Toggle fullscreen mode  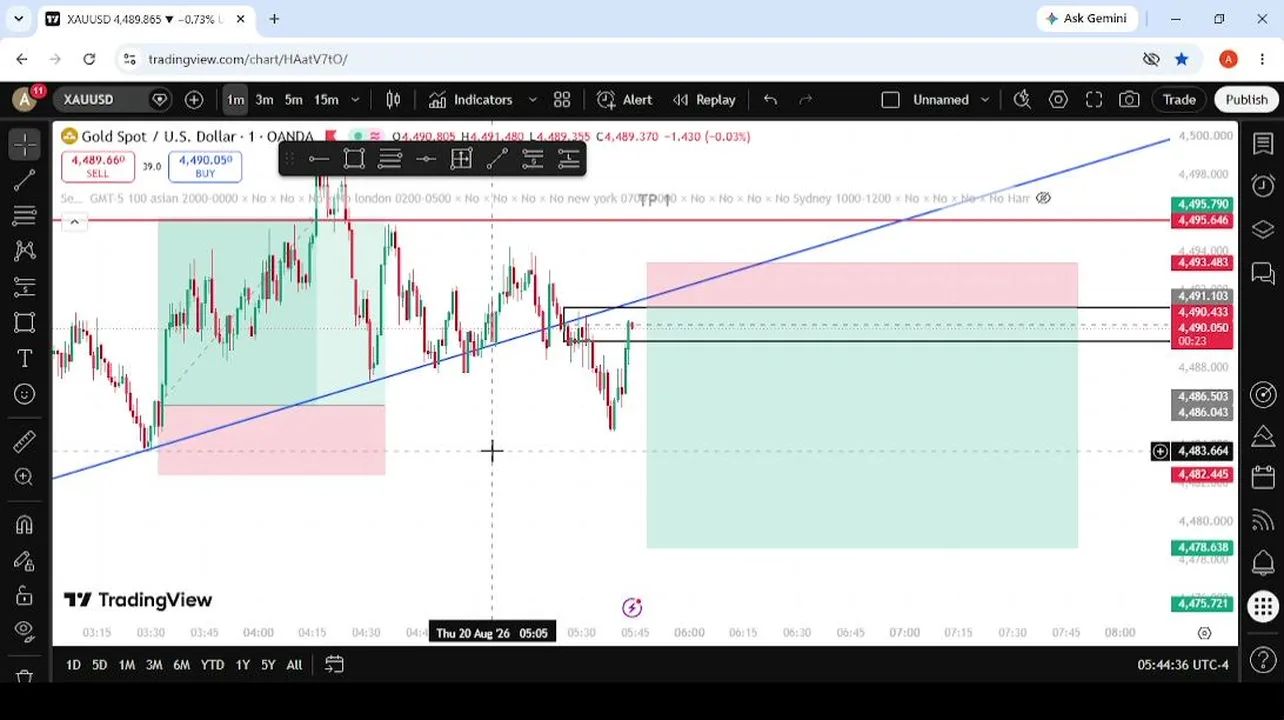tap(1094, 99)
